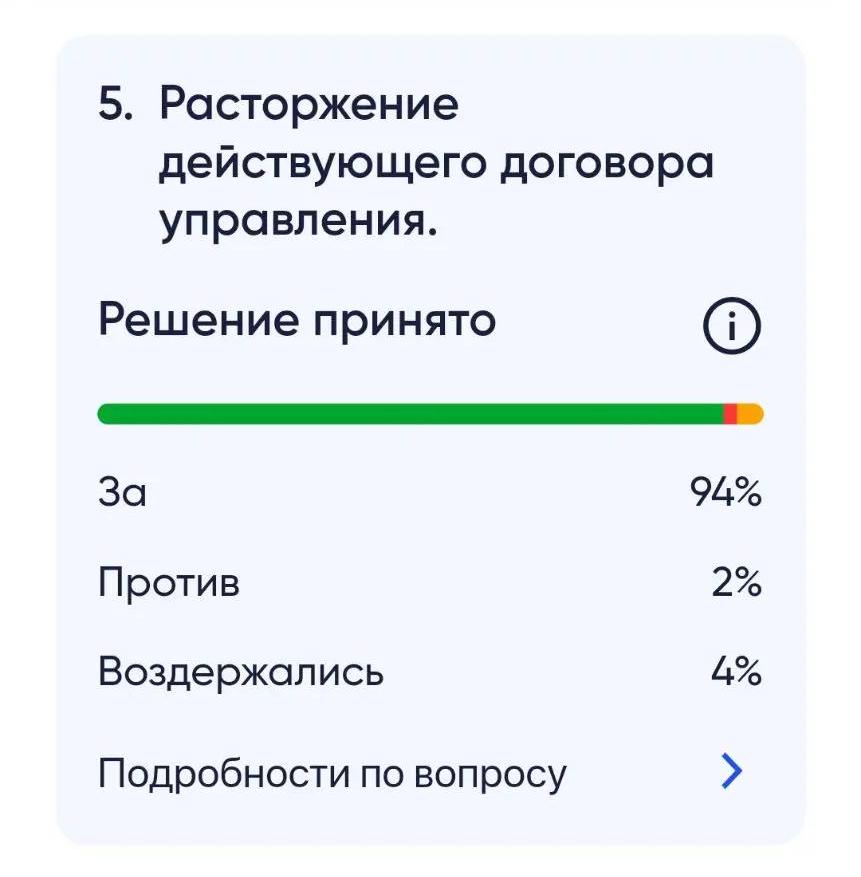Click the word вопросу in the details row
Screen dimensions: 861x877
tap(491, 776)
